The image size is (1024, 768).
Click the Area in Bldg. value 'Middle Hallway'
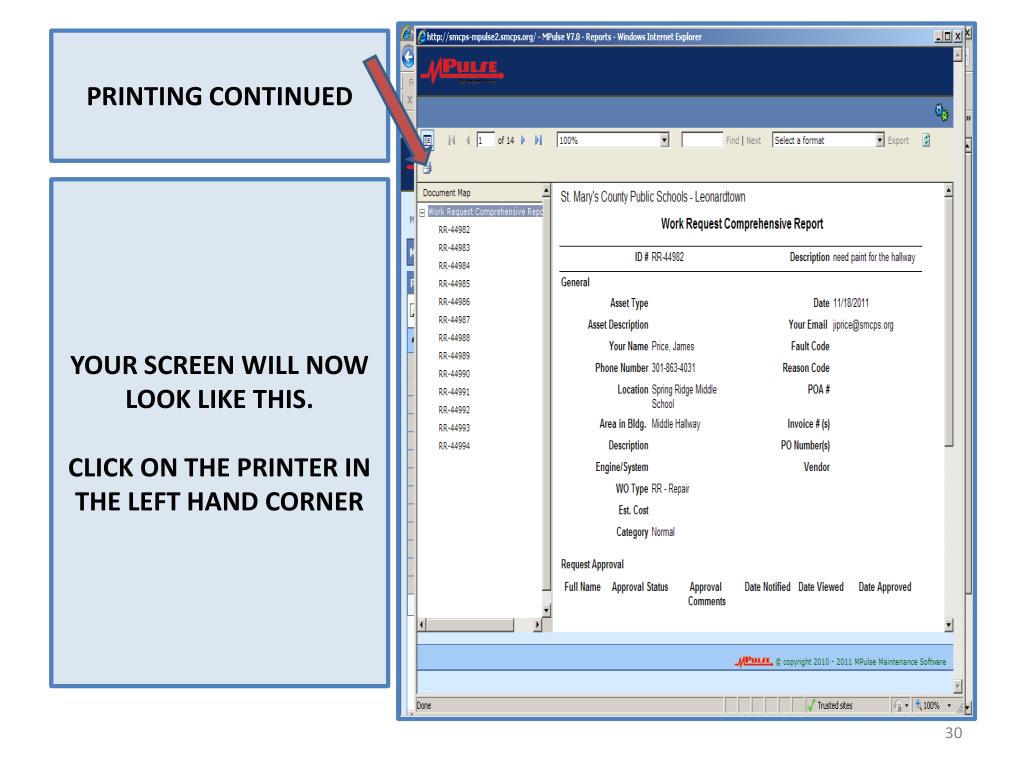point(676,424)
